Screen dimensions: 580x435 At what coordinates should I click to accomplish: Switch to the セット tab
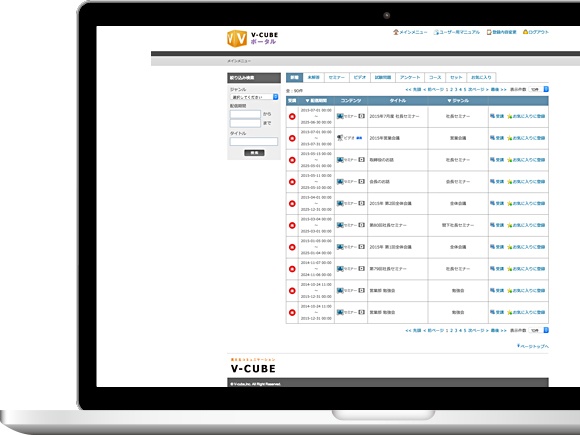tap(456, 78)
